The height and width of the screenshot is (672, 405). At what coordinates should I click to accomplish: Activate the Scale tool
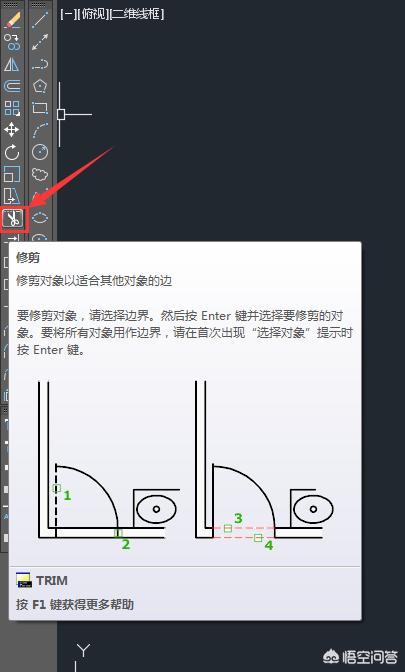click(12, 174)
